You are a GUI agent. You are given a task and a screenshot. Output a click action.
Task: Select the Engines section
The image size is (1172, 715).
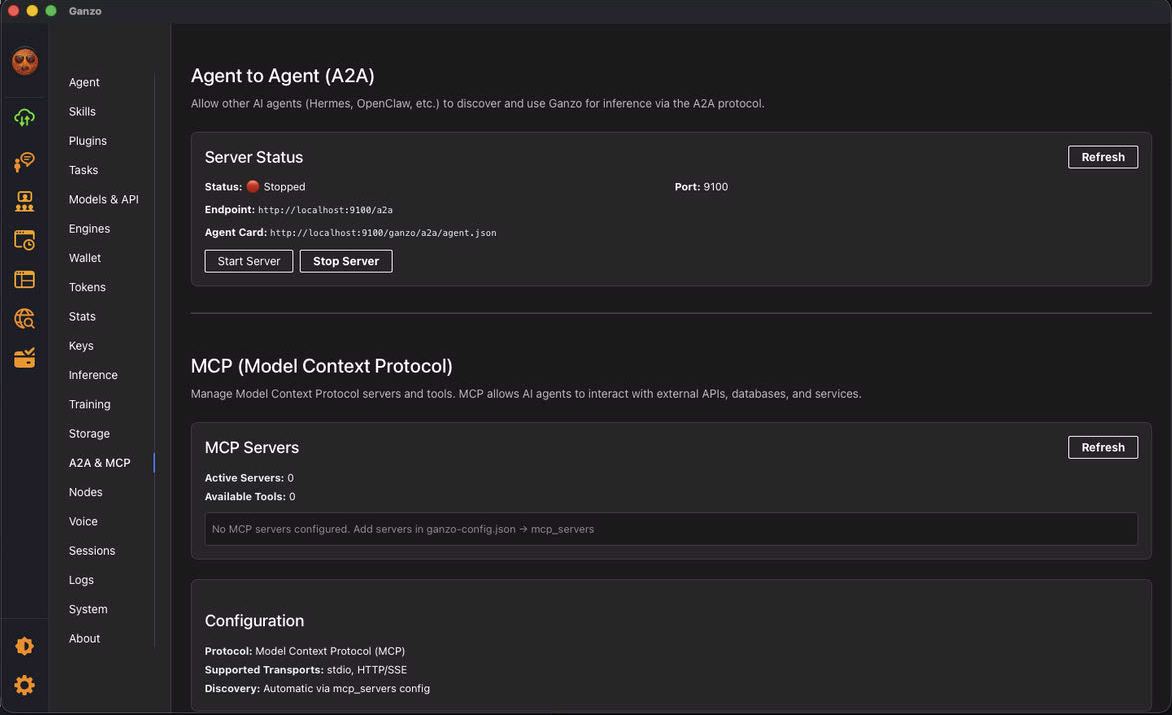89,229
